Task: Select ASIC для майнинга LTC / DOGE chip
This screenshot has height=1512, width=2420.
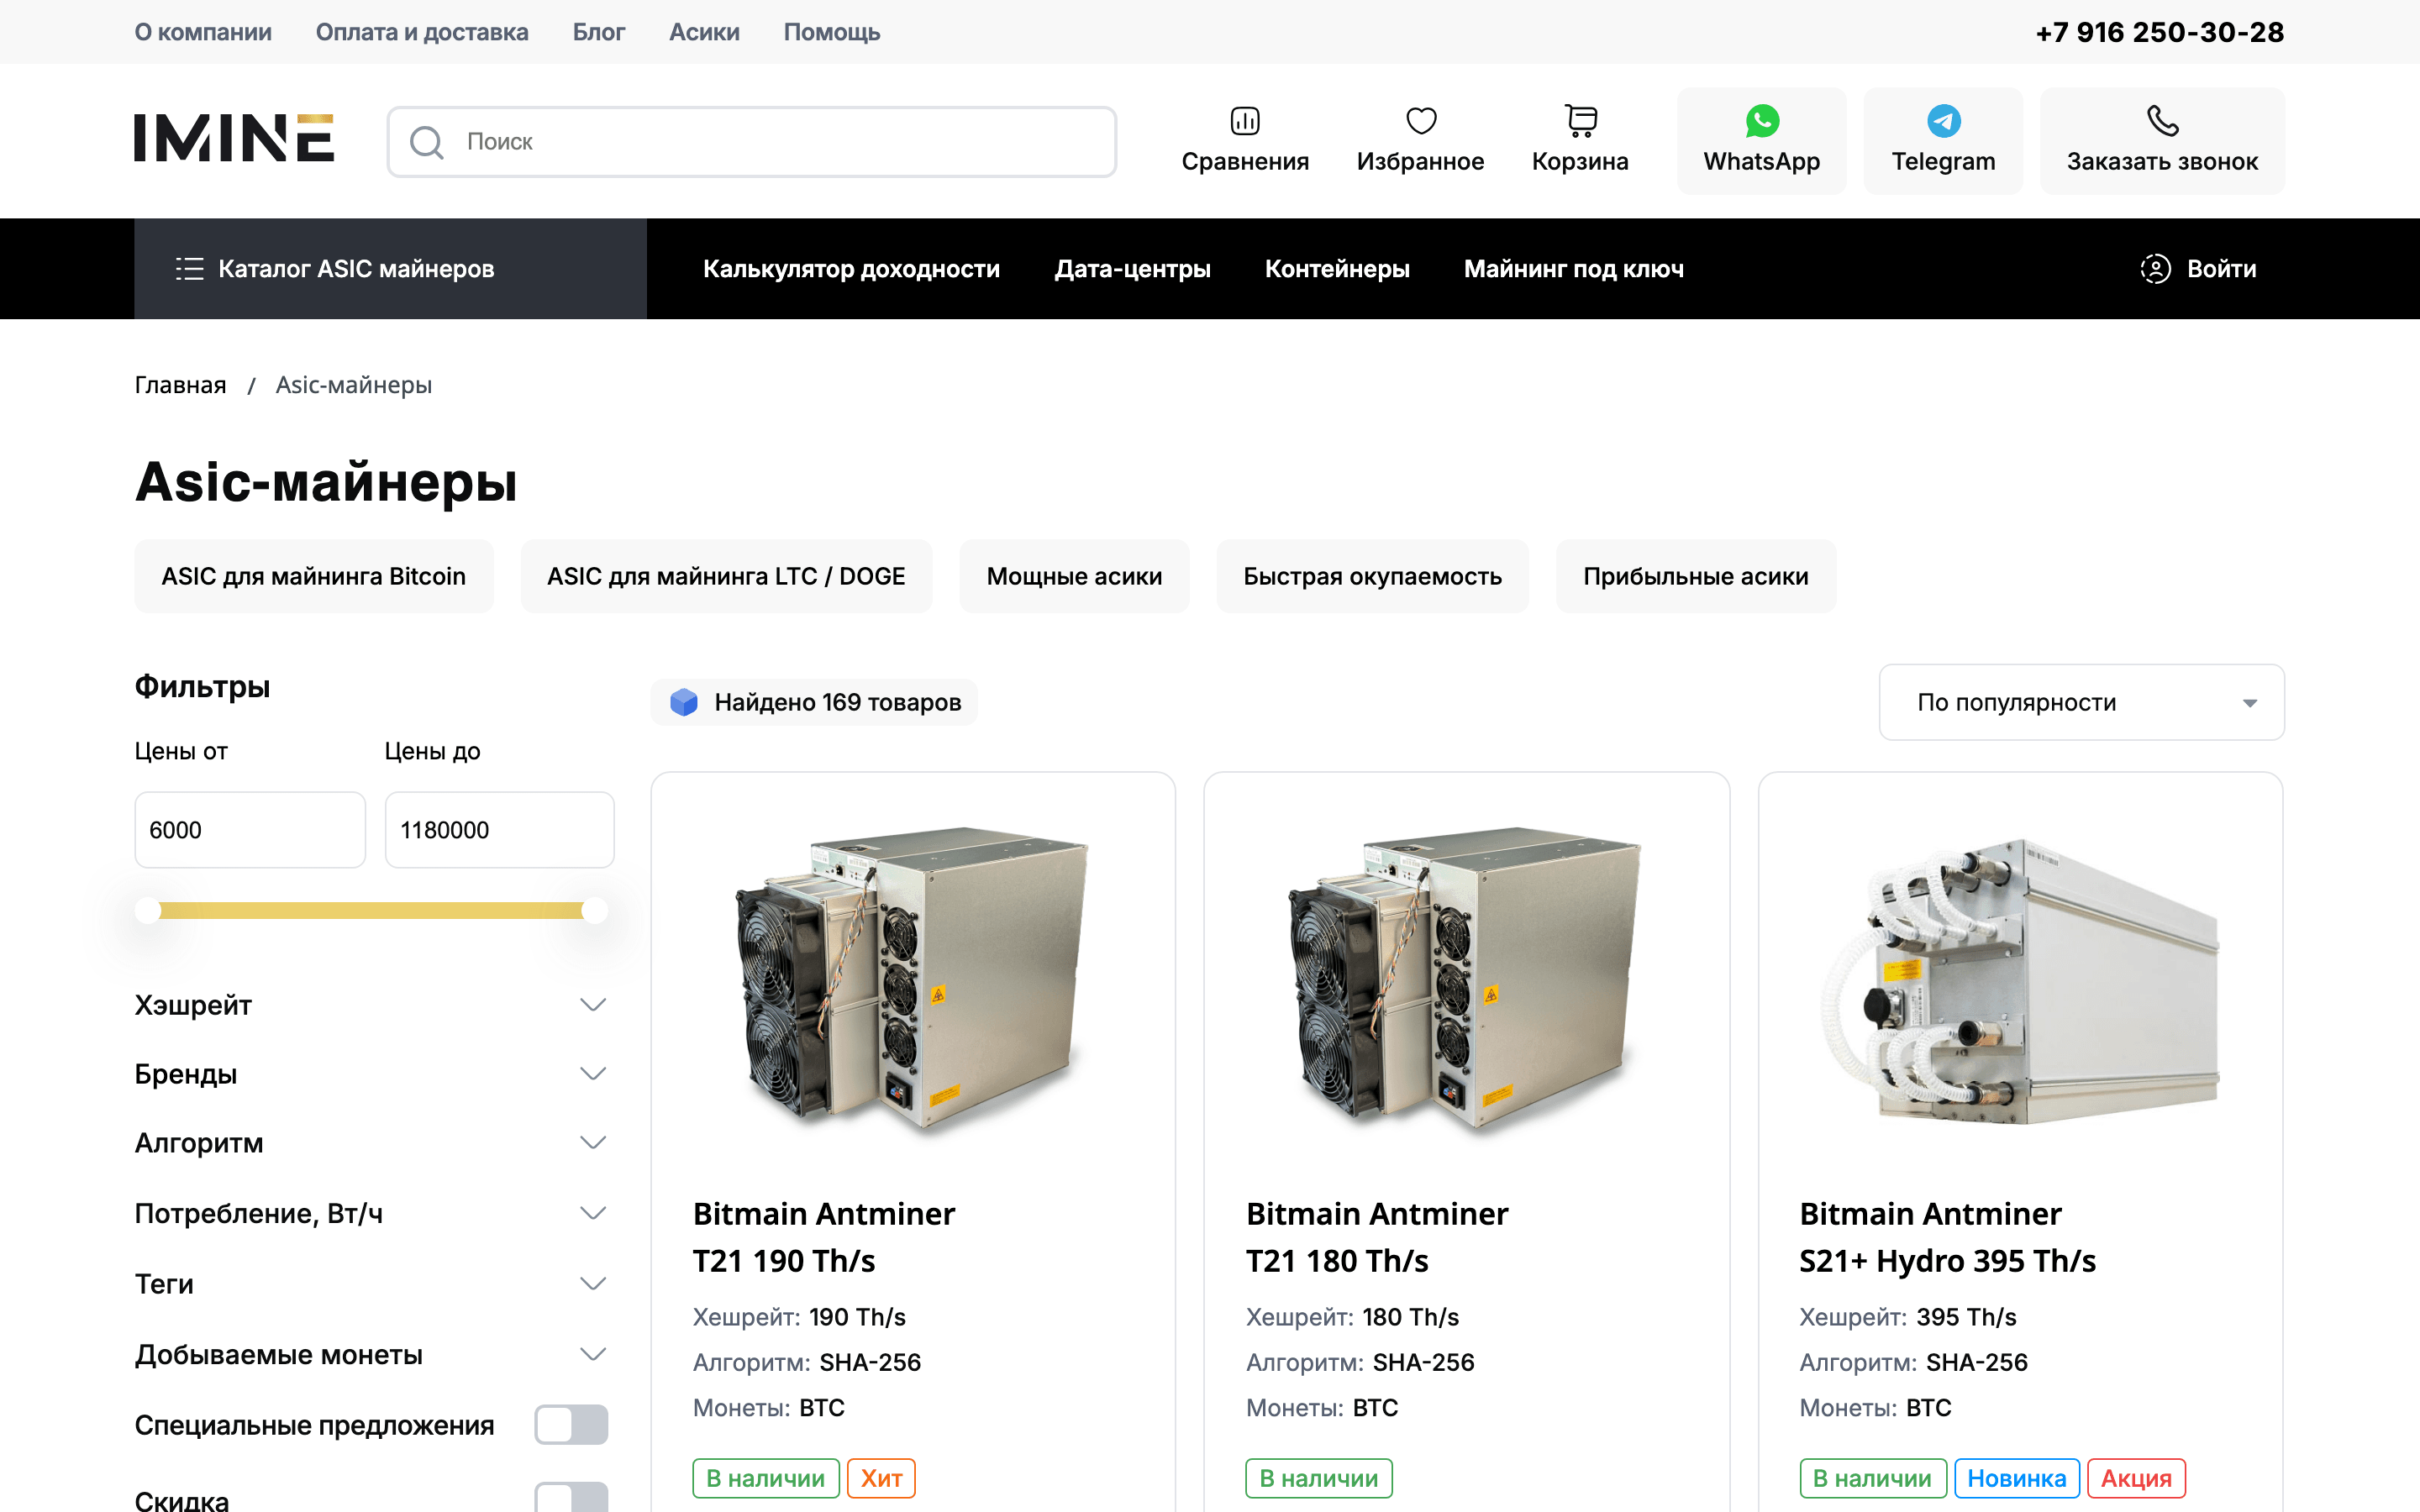Action: click(x=726, y=576)
